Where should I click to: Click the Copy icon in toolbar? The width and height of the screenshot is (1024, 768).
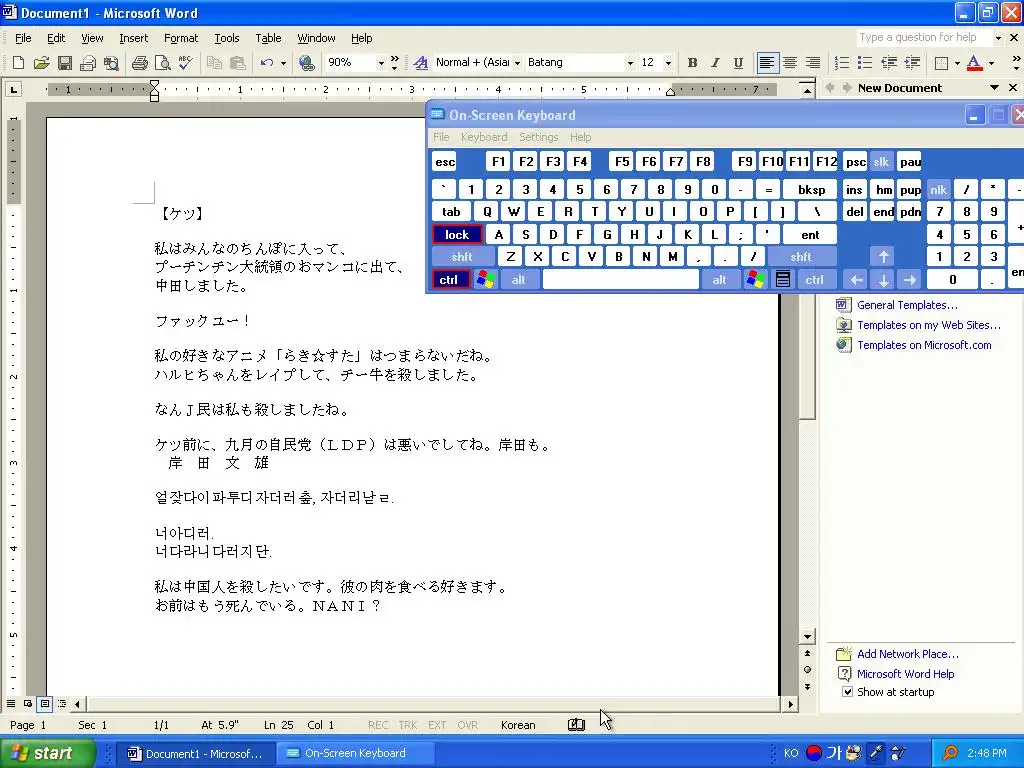[214, 63]
